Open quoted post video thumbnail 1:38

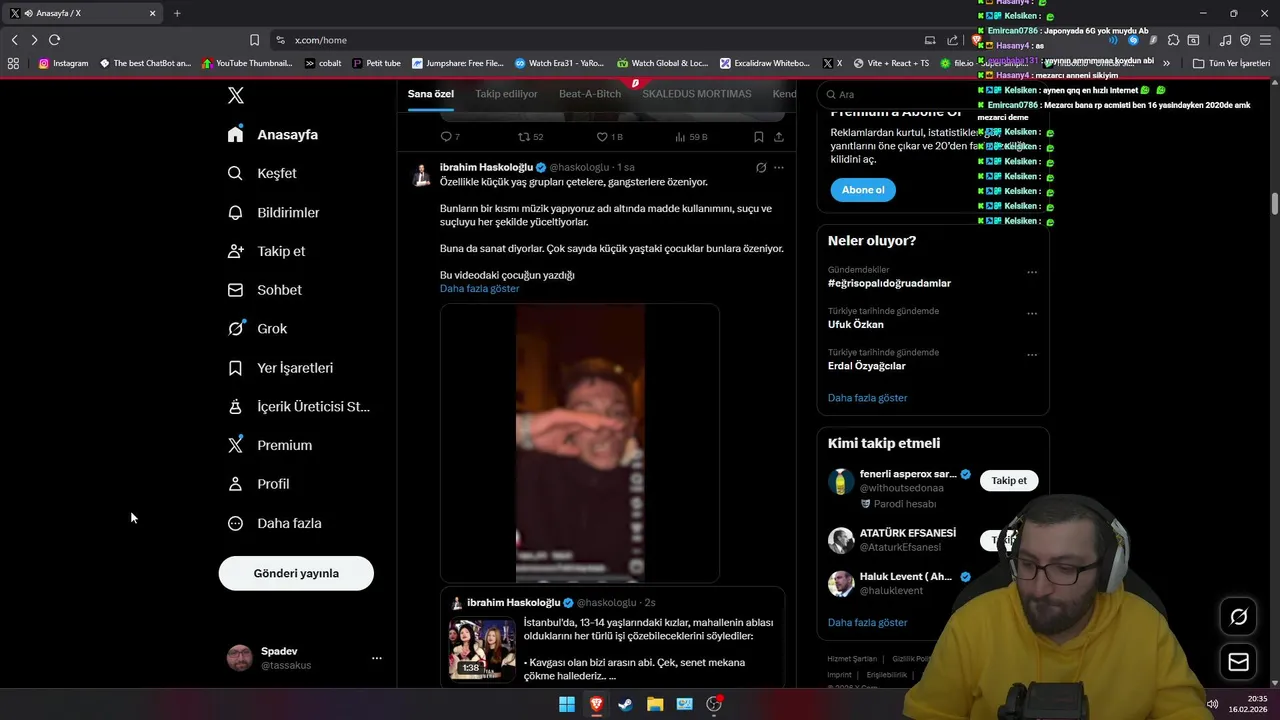[482, 649]
